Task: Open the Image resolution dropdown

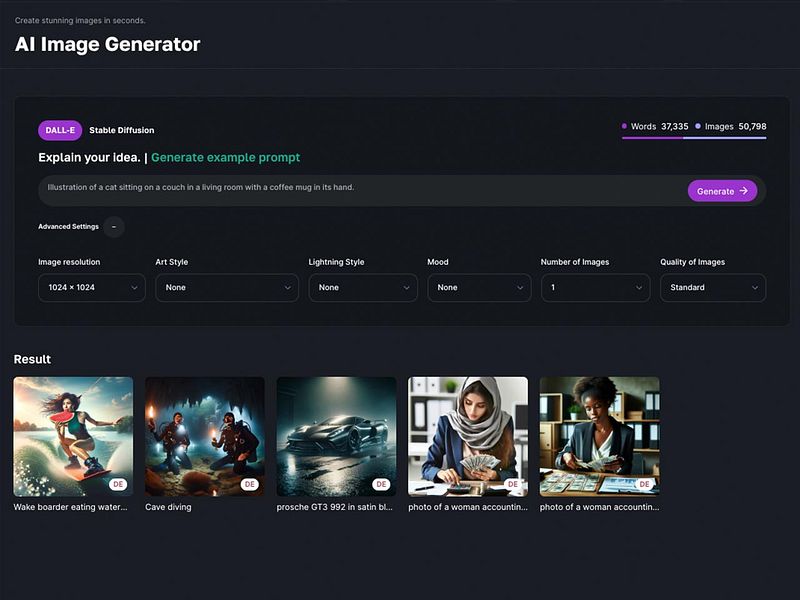Action: click(91, 288)
